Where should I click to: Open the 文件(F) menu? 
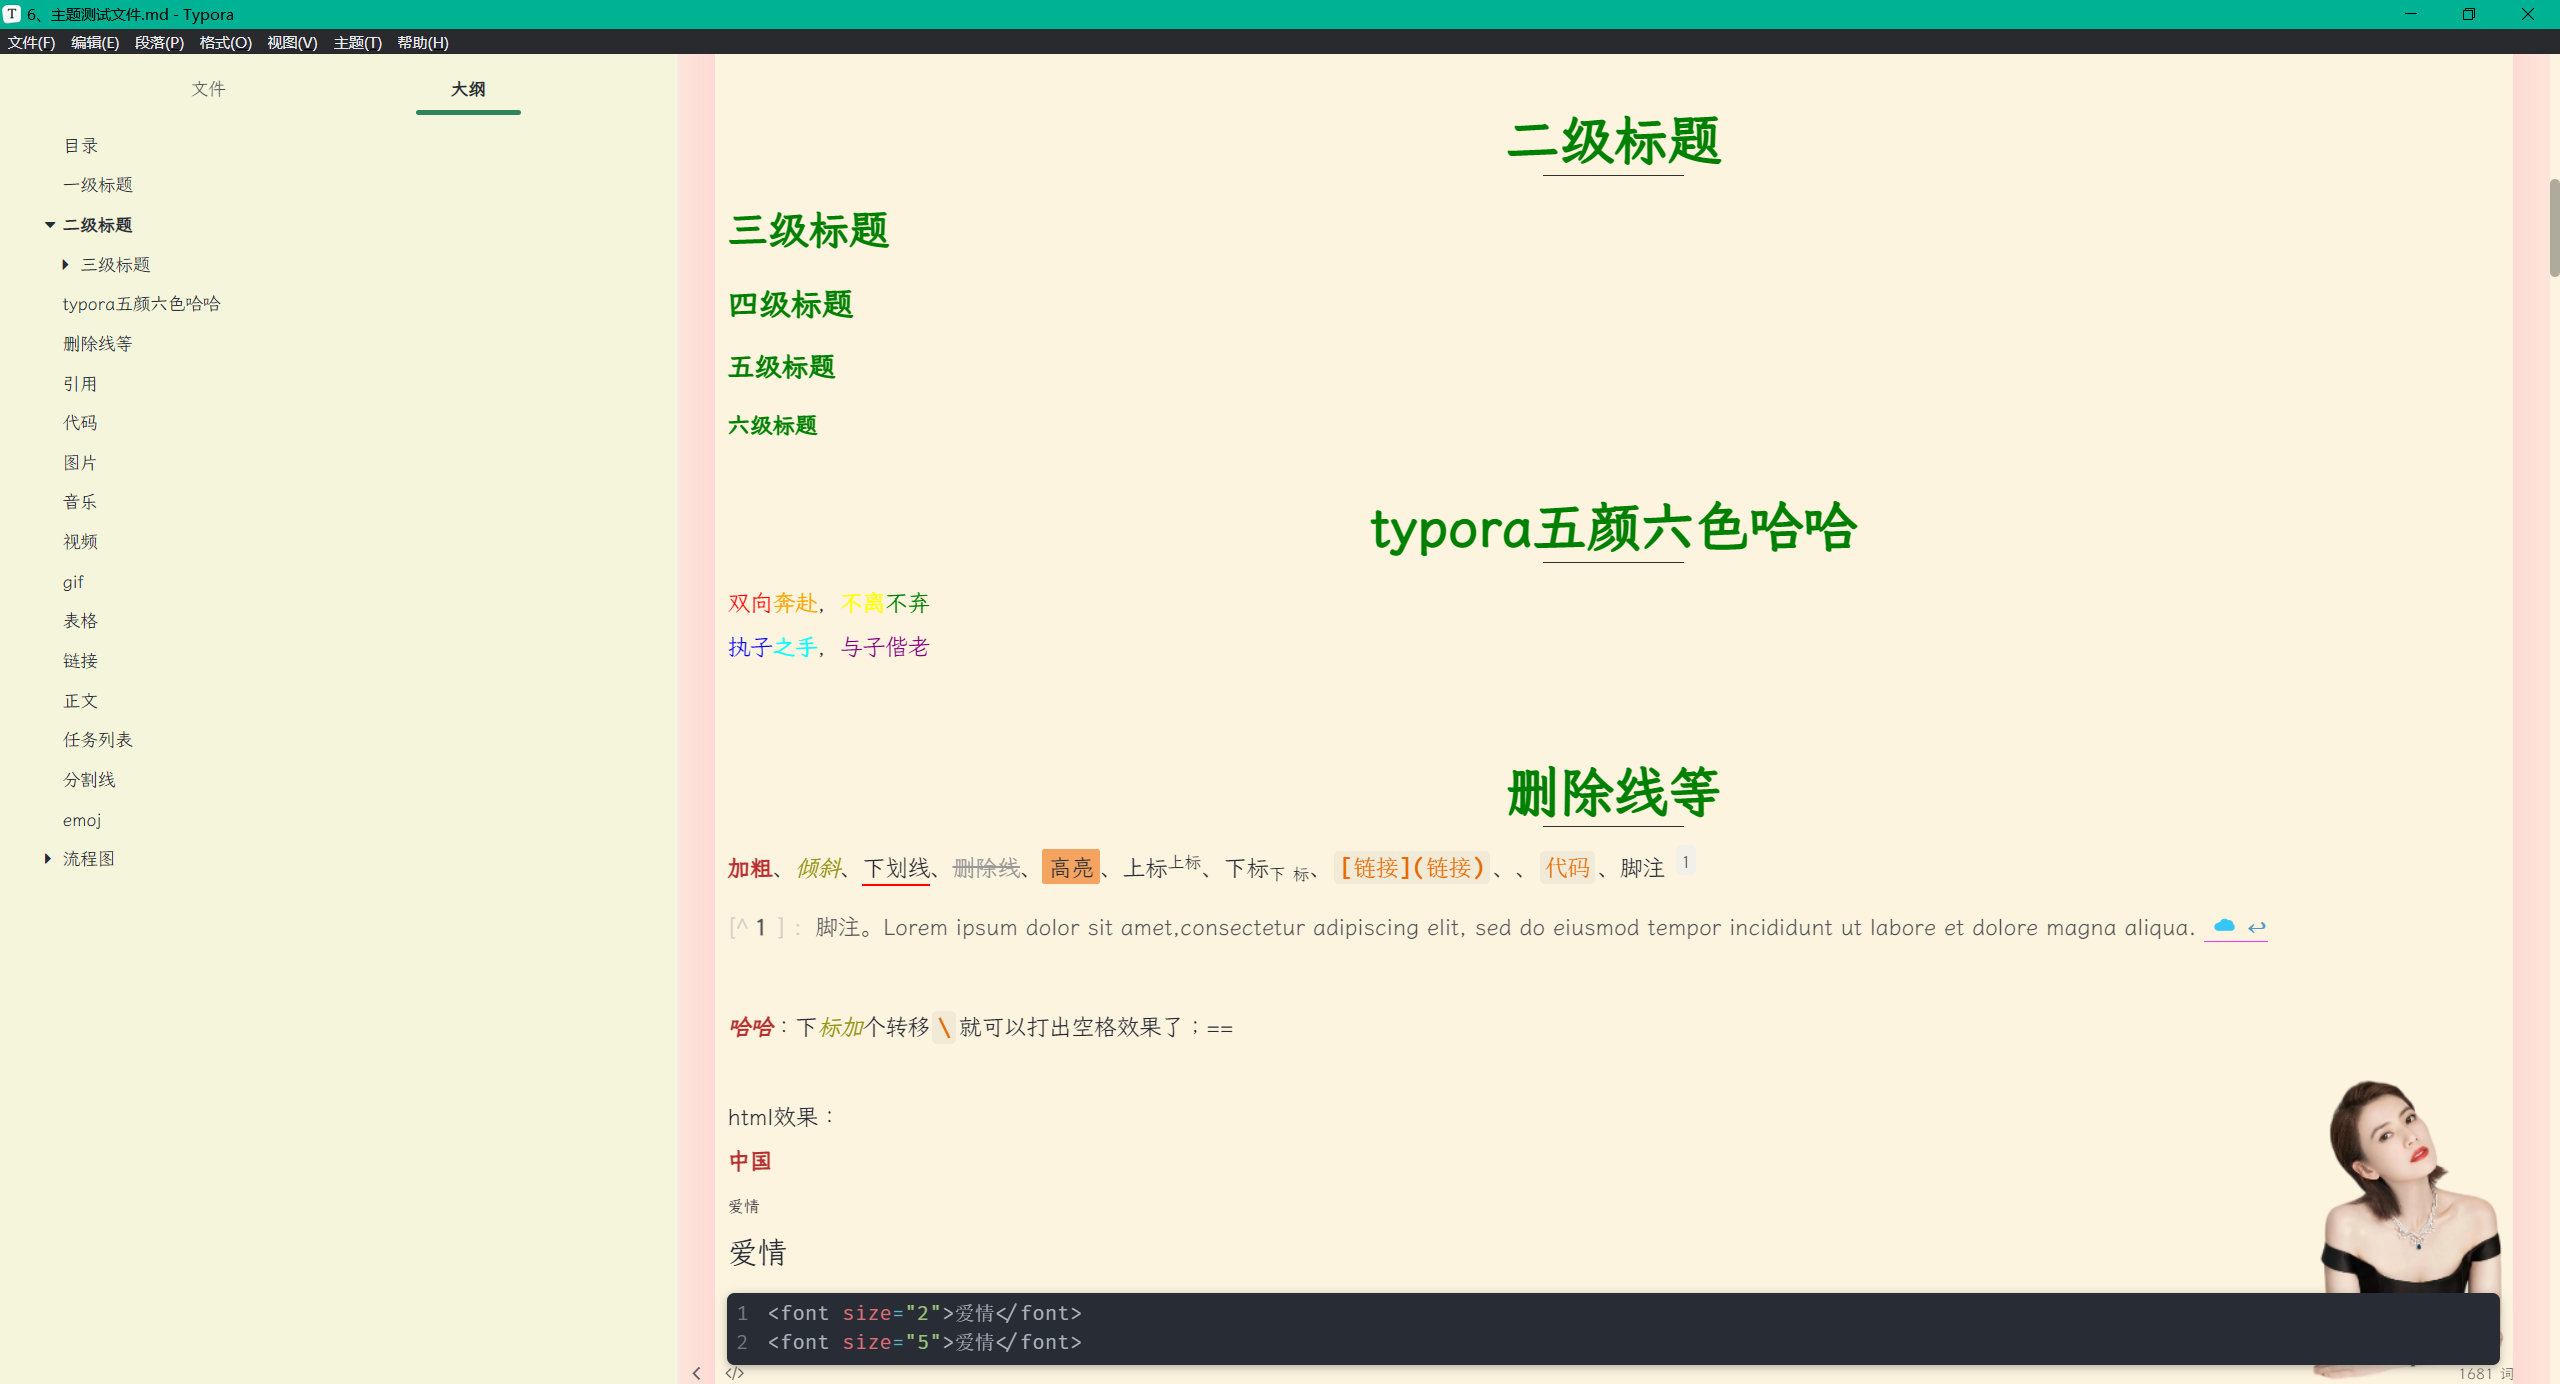pos(32,42)
